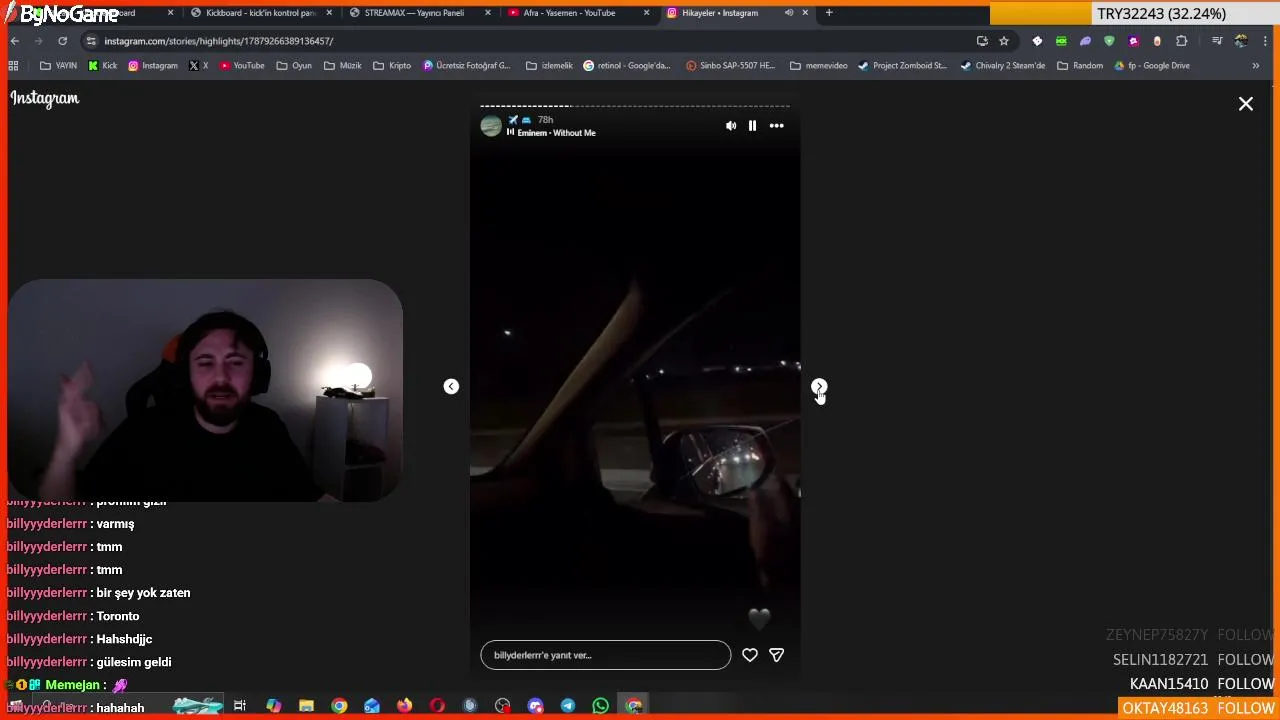The height and width of the screenshot is (720, 1280).
Task: Reload the current page
Action: pos(62,41)
